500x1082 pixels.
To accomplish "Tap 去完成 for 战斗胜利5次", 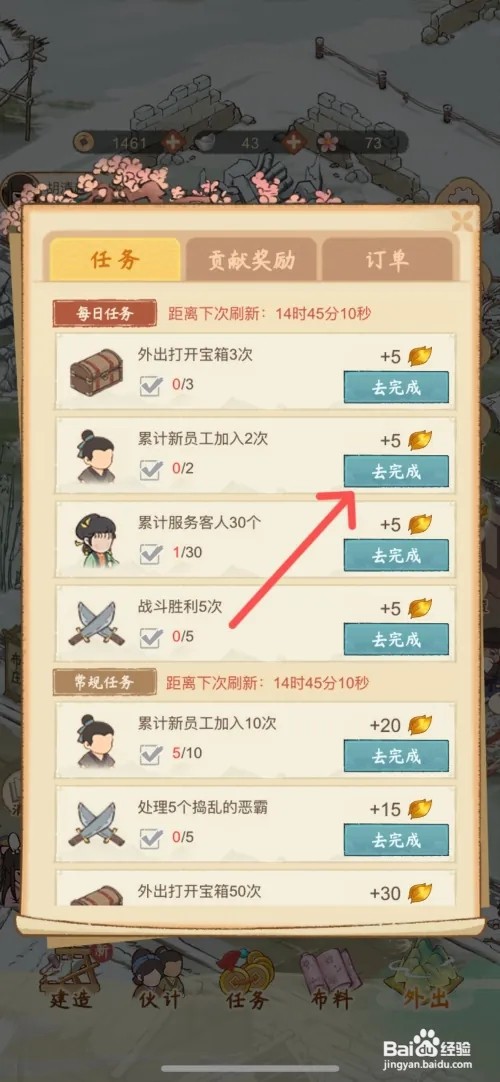I will pyautogui.click(x=397, y=639).
